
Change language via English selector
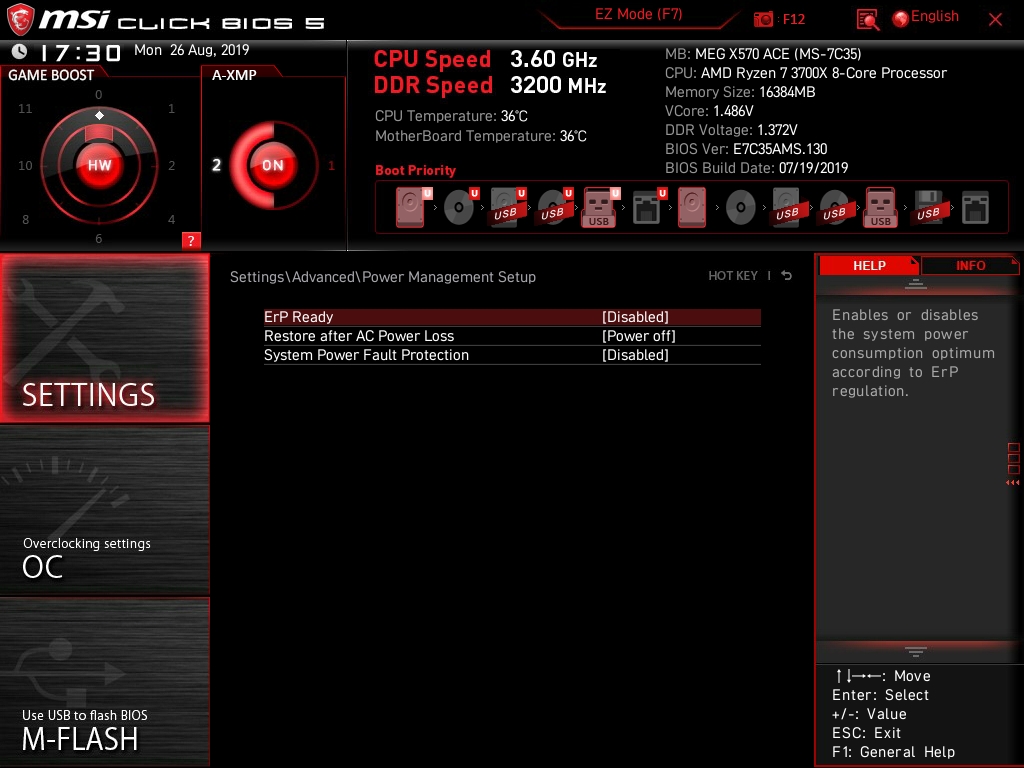point(935,16)
